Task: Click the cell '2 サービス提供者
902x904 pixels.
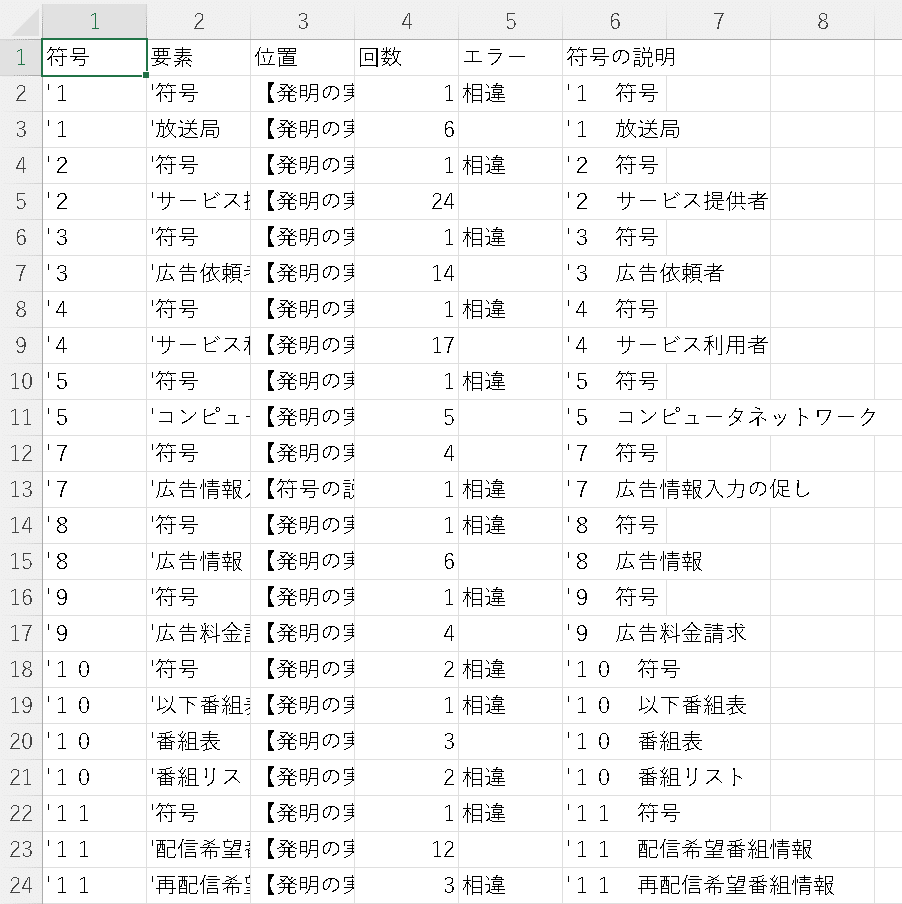Action: coord(667,201)
